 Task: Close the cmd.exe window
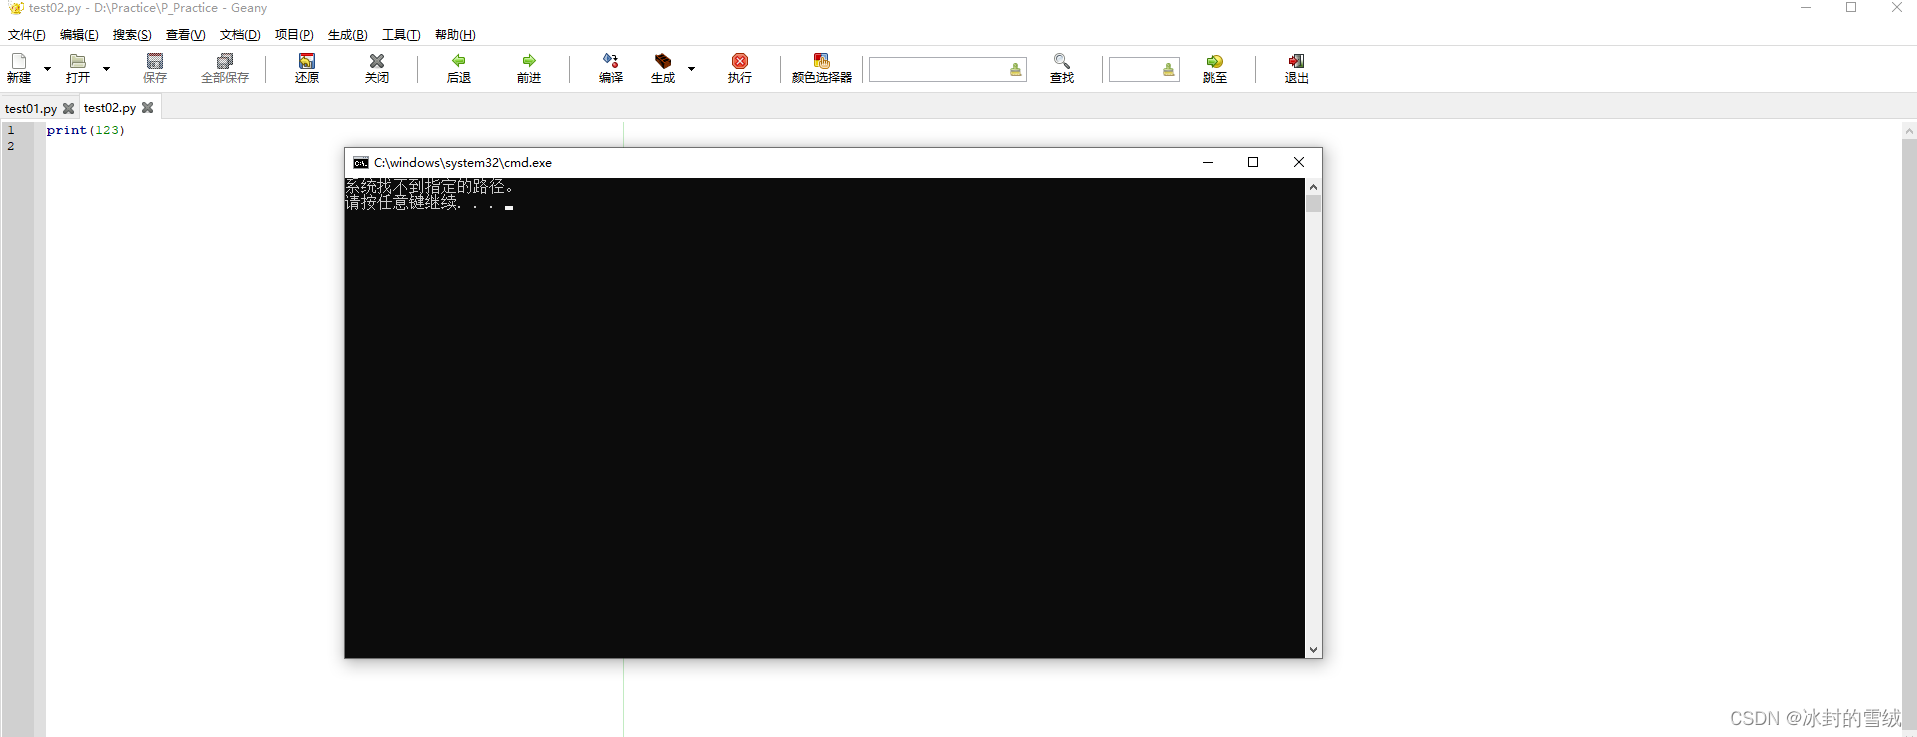point(1299,162)
